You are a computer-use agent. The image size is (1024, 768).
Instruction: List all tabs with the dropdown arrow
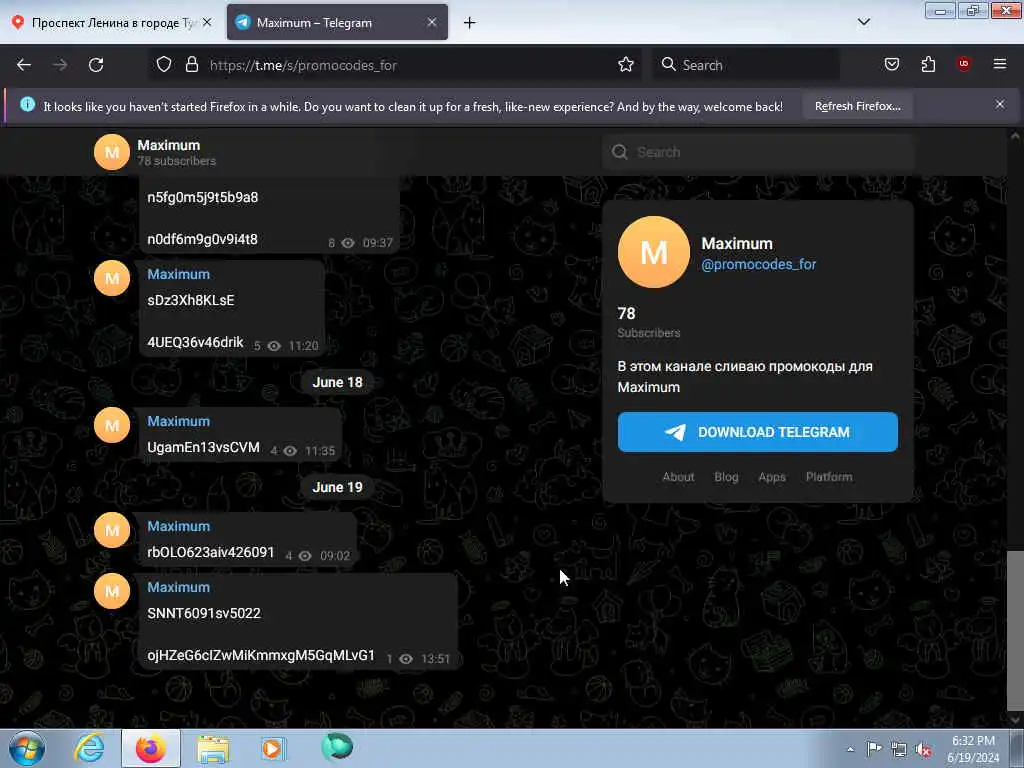[x=863, y=22]
